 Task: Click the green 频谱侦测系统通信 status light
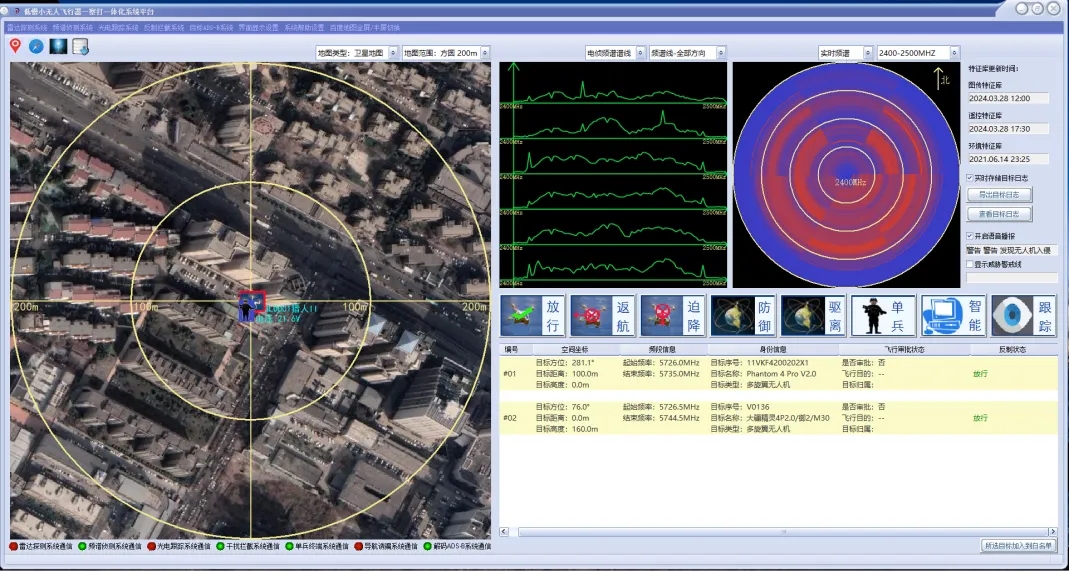(x=82, y=546)
